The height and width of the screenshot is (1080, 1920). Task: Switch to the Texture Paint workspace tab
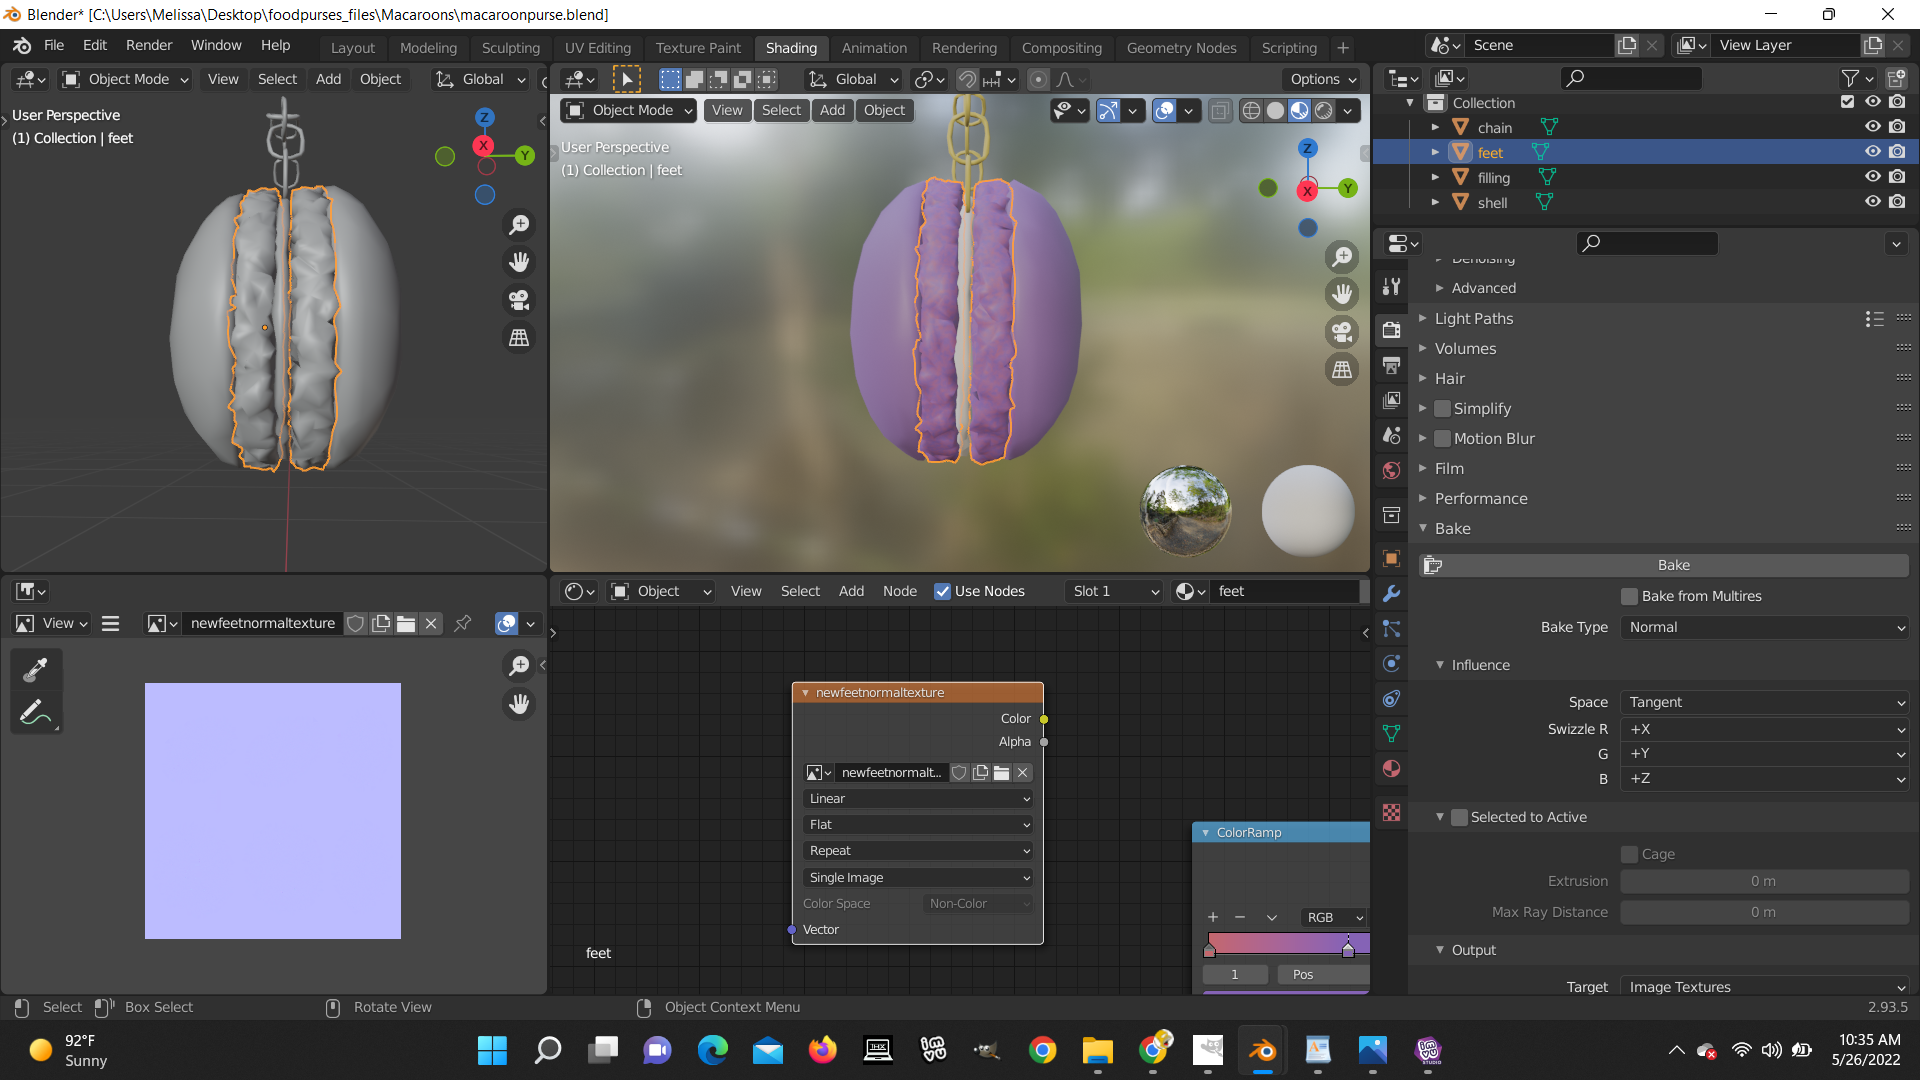(698, 47)
